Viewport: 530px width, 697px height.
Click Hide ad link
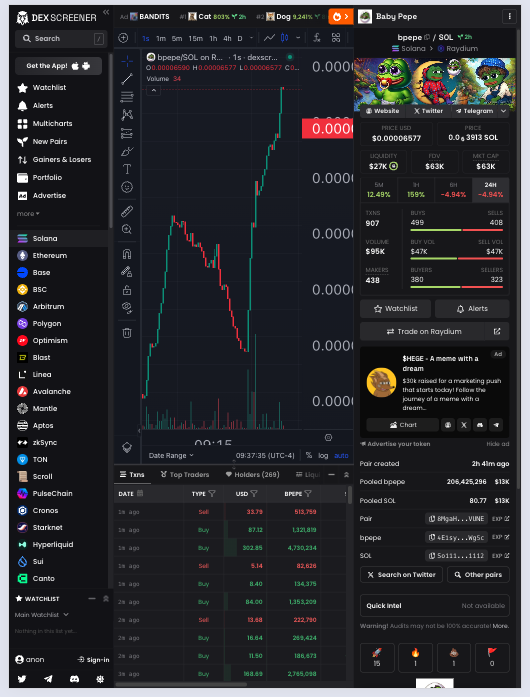point(498,444)
